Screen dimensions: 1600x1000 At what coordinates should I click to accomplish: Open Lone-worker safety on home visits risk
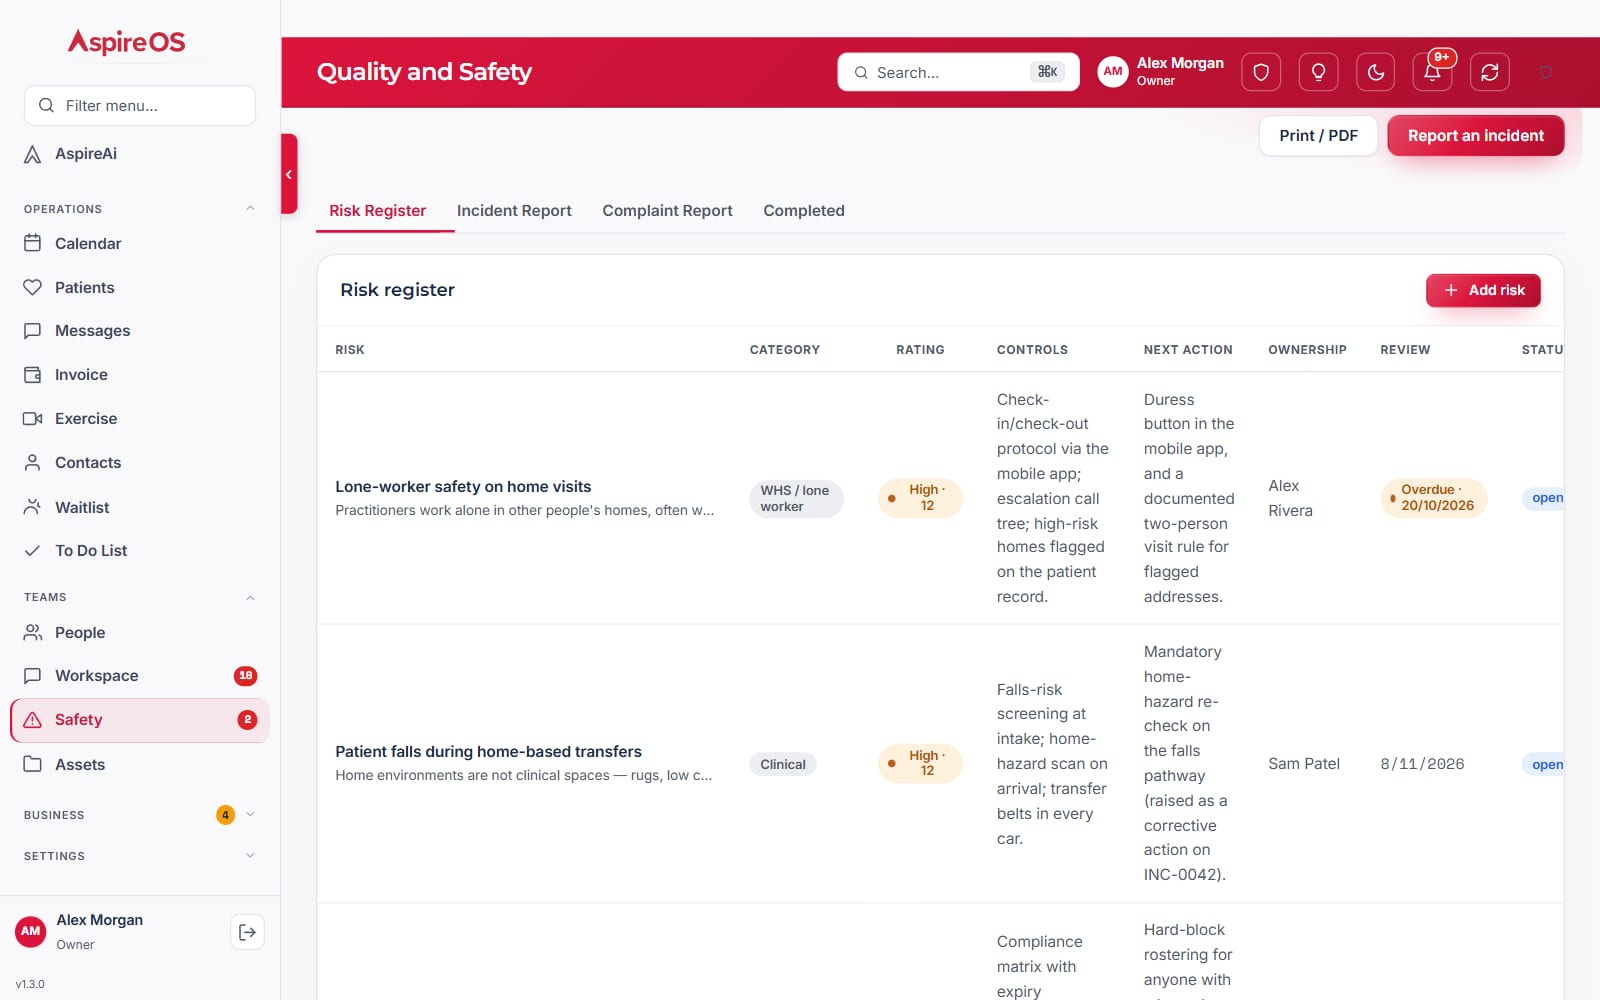pyautogui.click(x=463, y=487)
